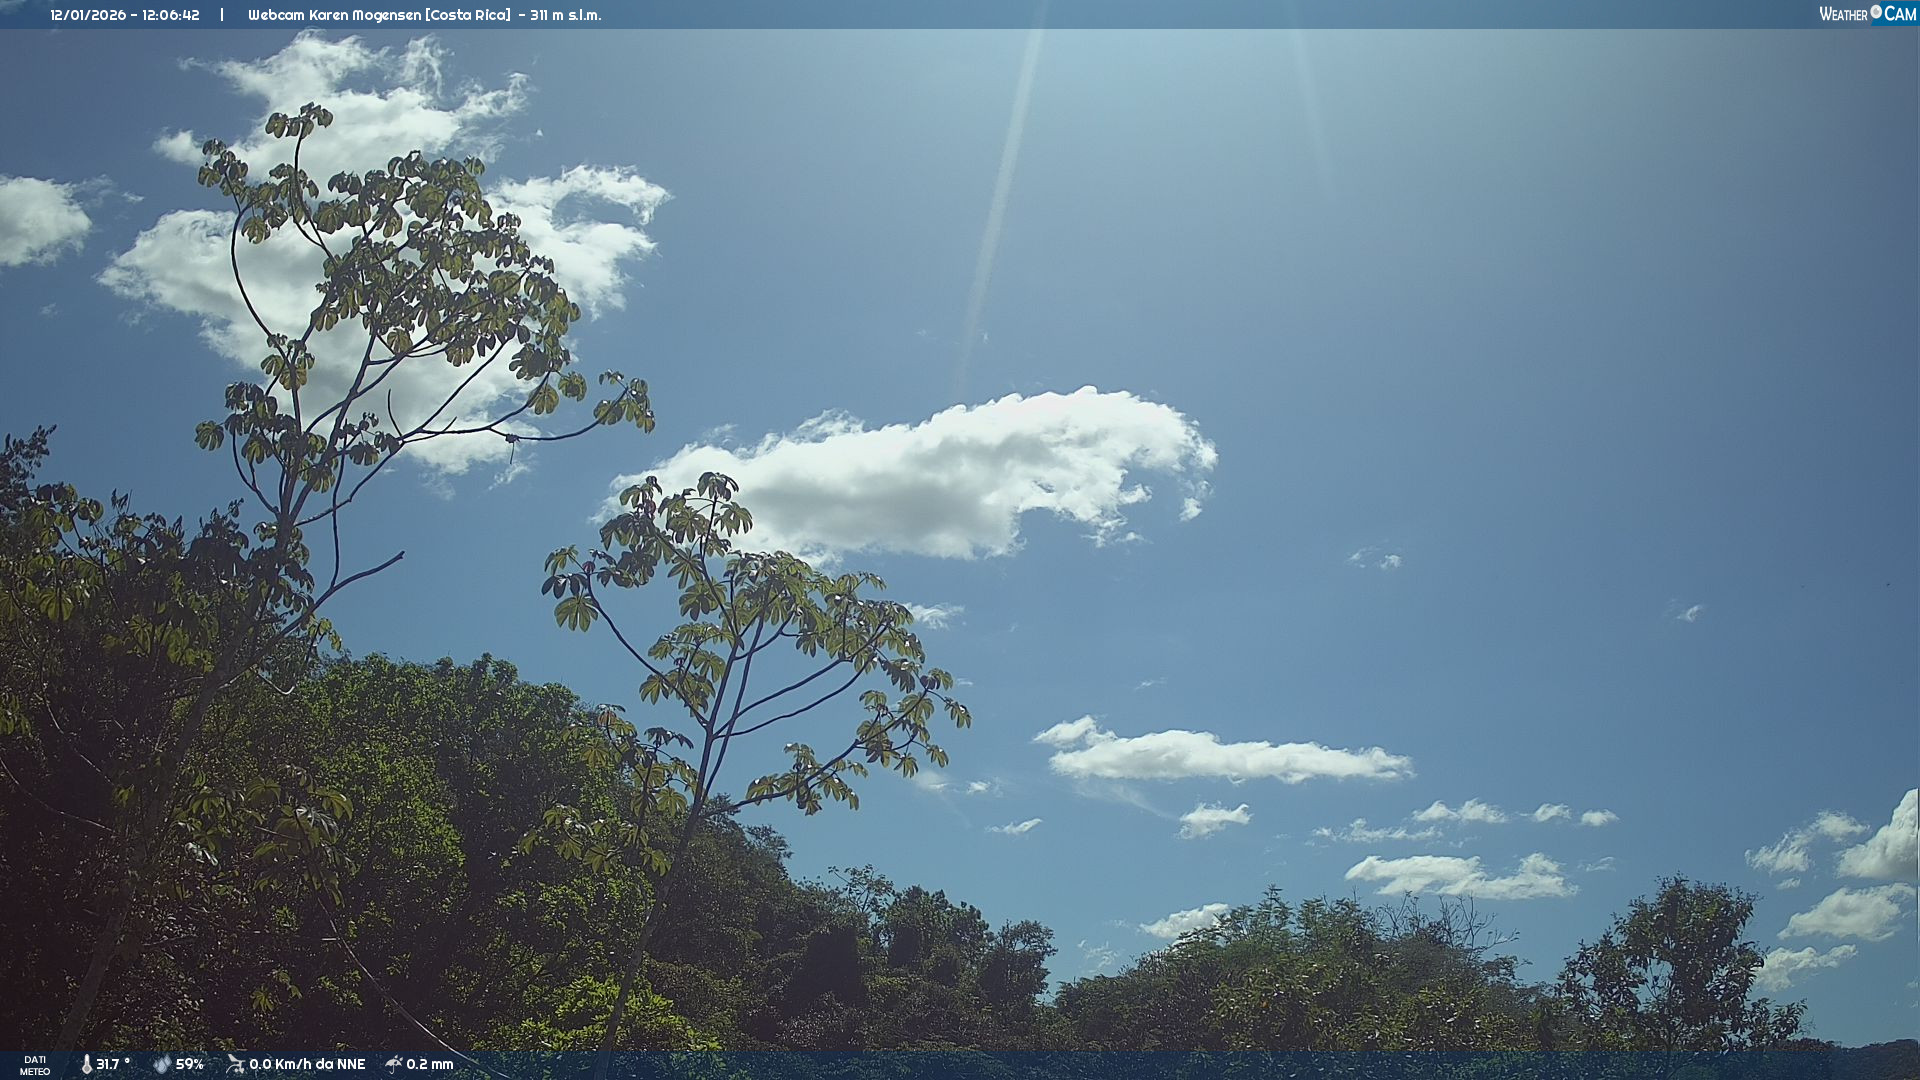Click the 311 m s.l.m. altitude text
This screenshot has width=1920, height=1080.
click(x=566, y=15)
